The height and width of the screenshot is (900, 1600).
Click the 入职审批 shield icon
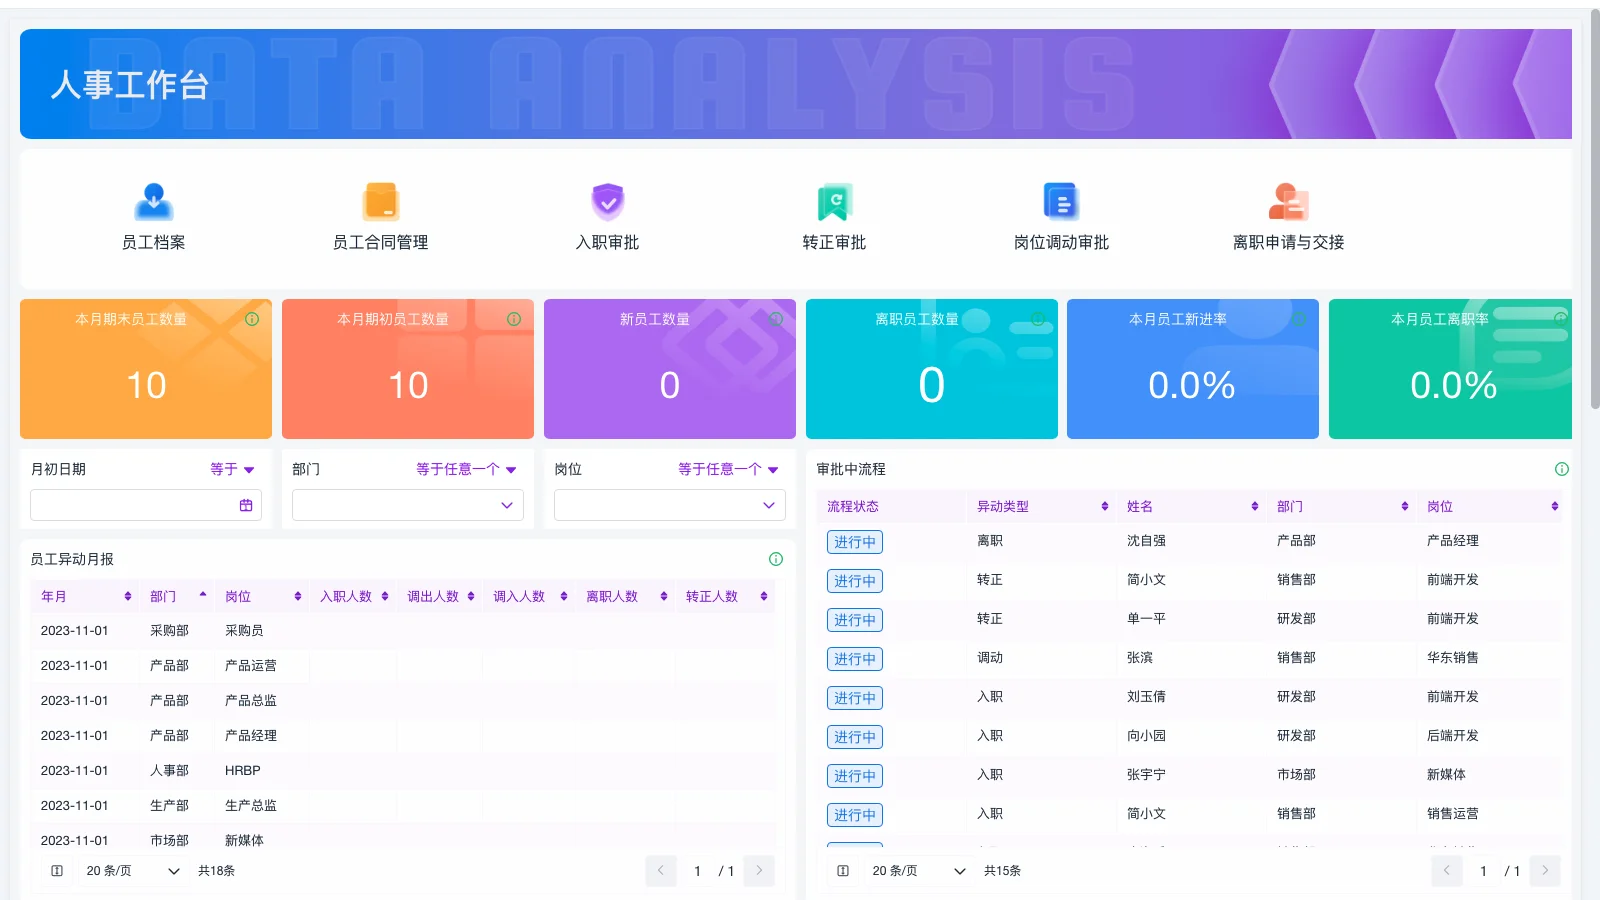point(607,202)
